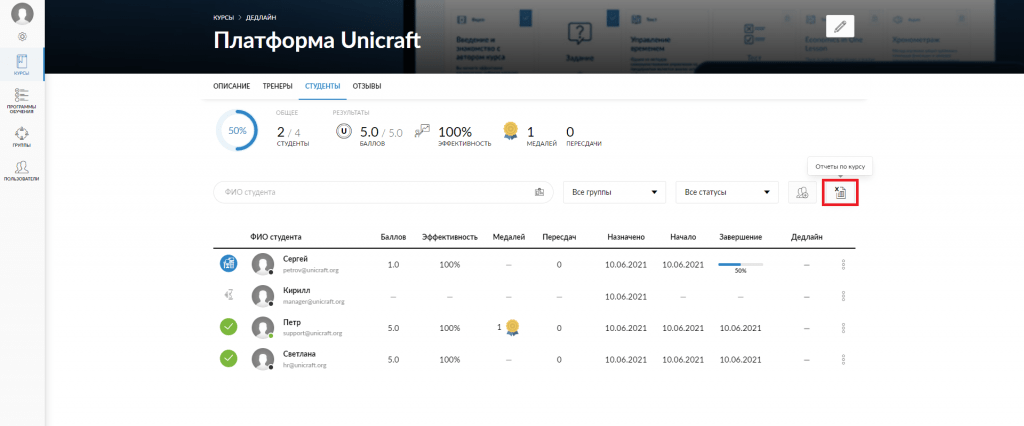This screenshot has height=426, width=1024.
Task: Open student name Петр
Action: click(x=291, y=322)
